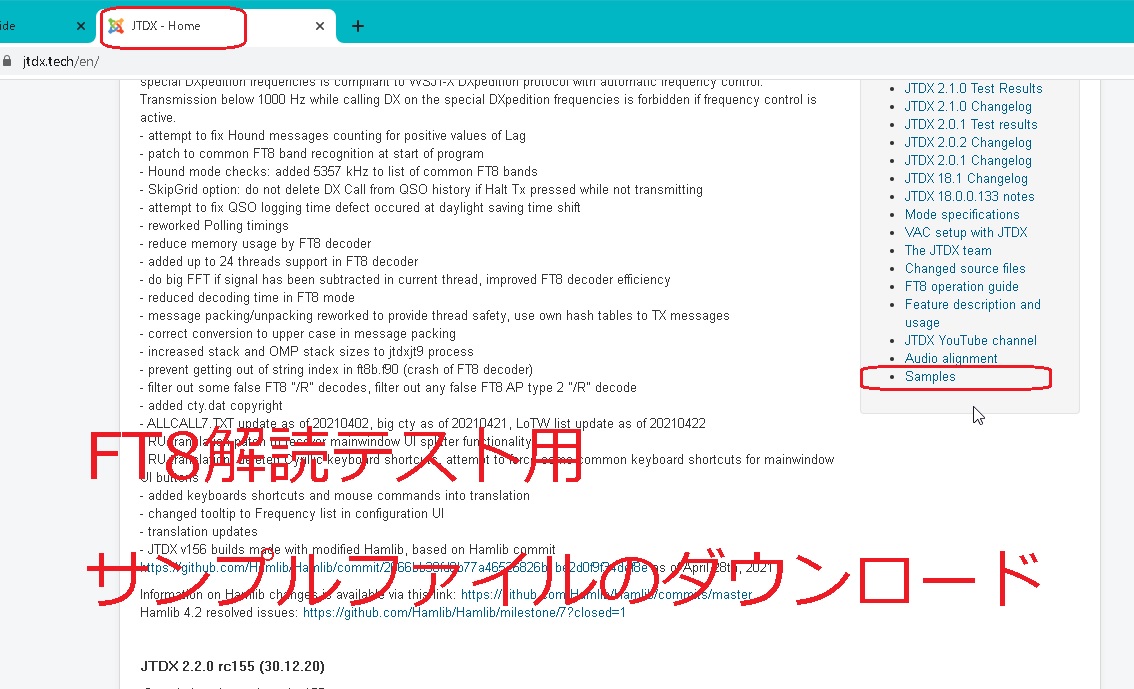Click 'increased stack and OMP stack sizes' line
This screenshot has width=1134, height=689.
pyautogui.click(x=307, y=352)
